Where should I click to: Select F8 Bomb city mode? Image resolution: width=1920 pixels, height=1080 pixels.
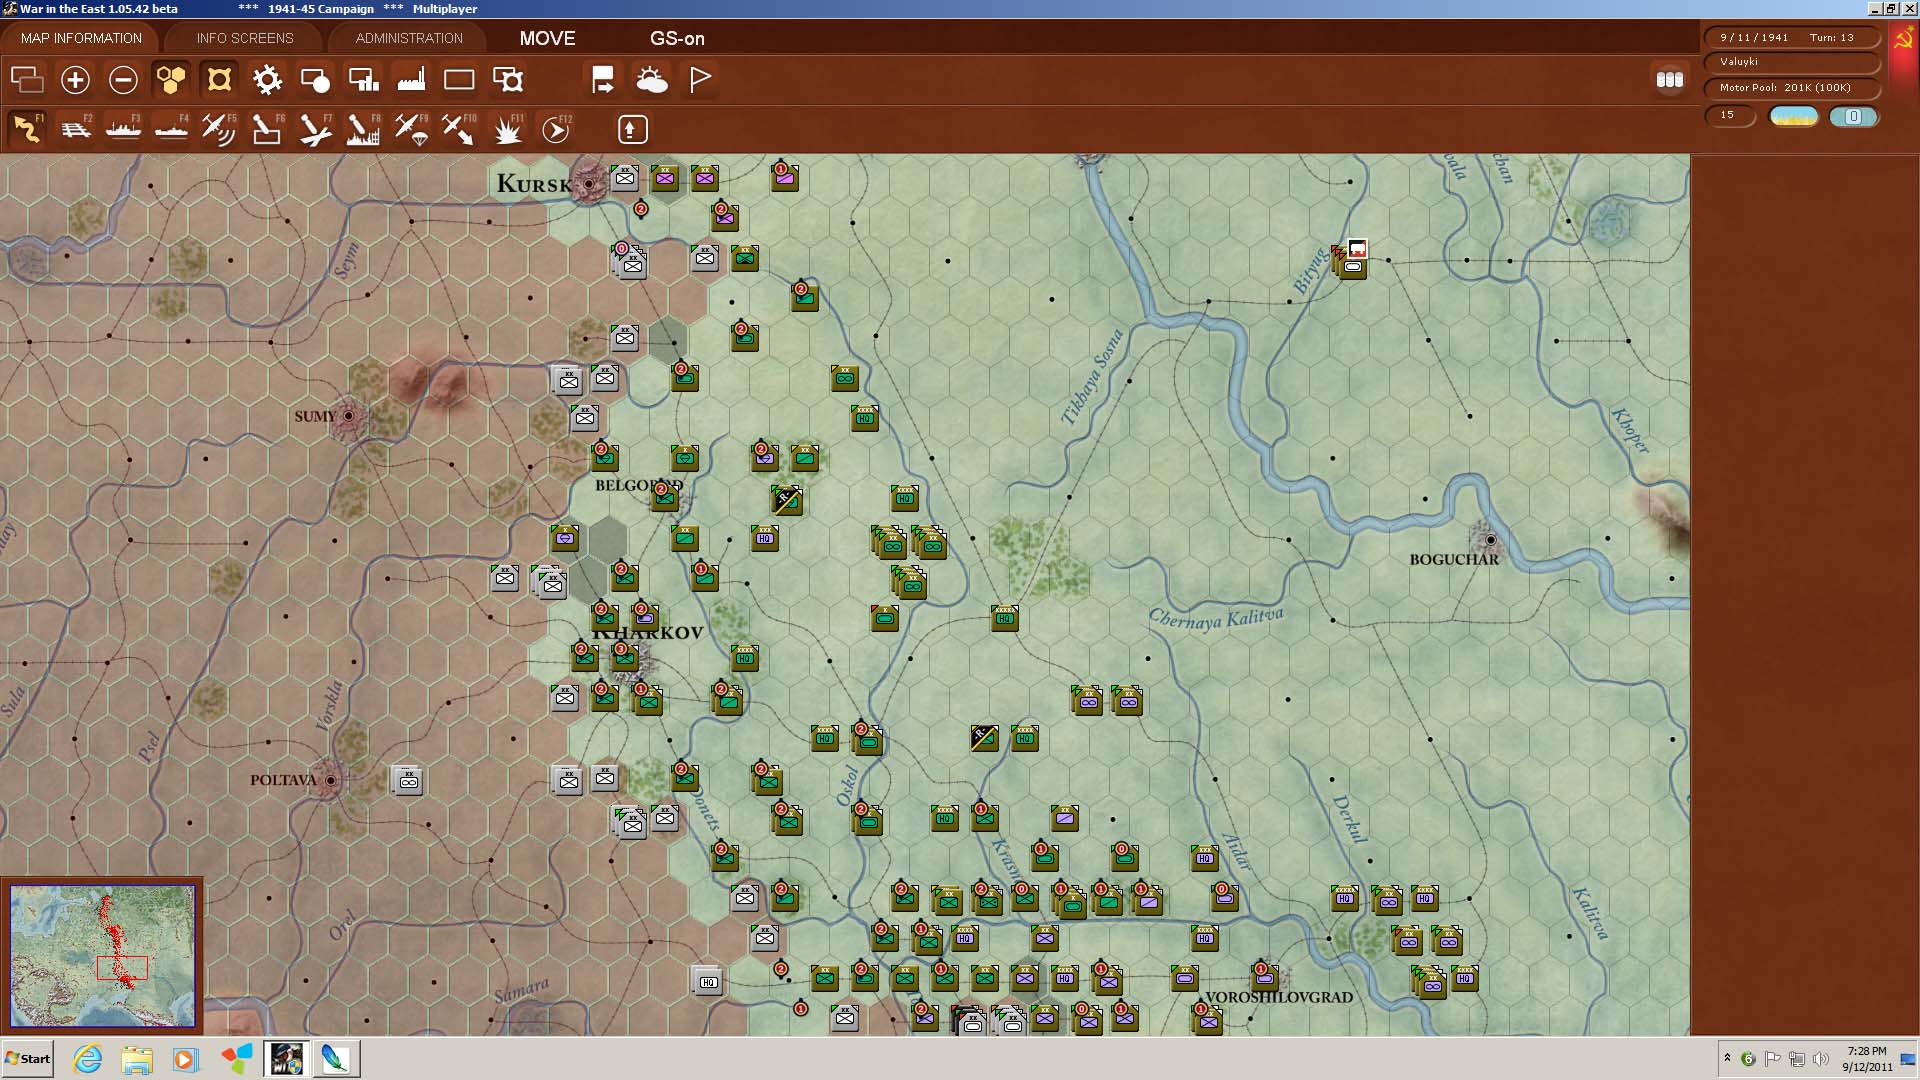coord(364,129)
